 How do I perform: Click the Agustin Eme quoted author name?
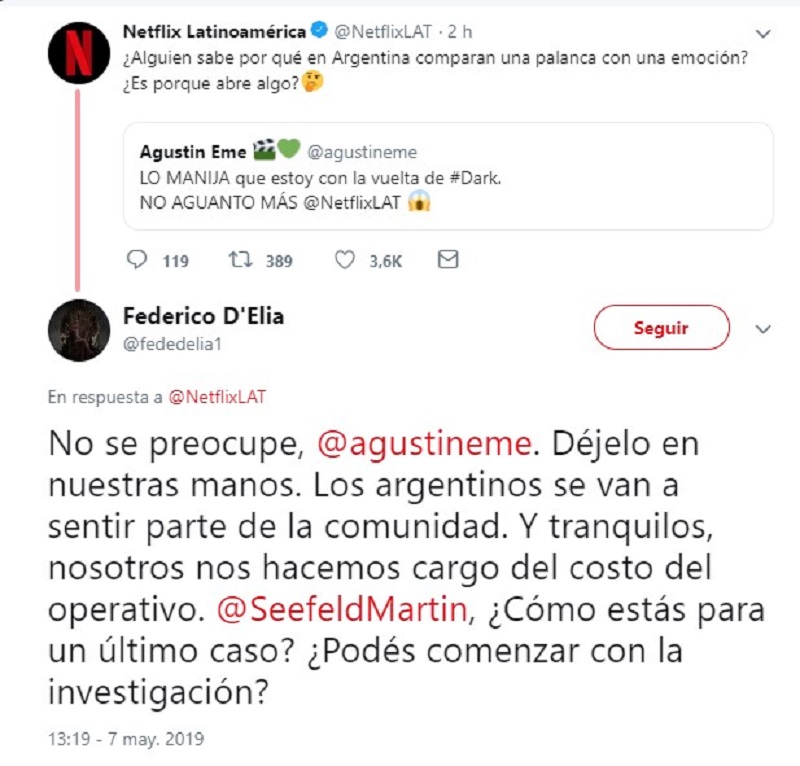click(x=195, y=152)
